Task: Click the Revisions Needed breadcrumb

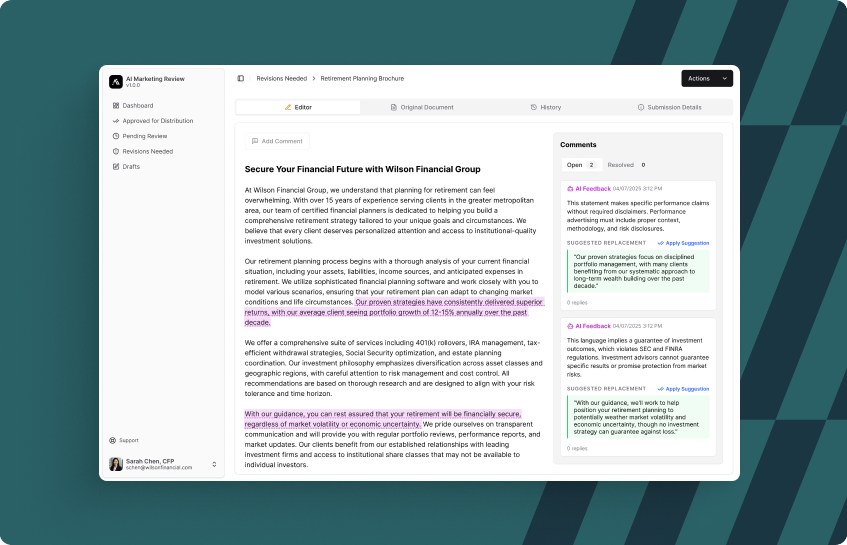Action: 281,78
